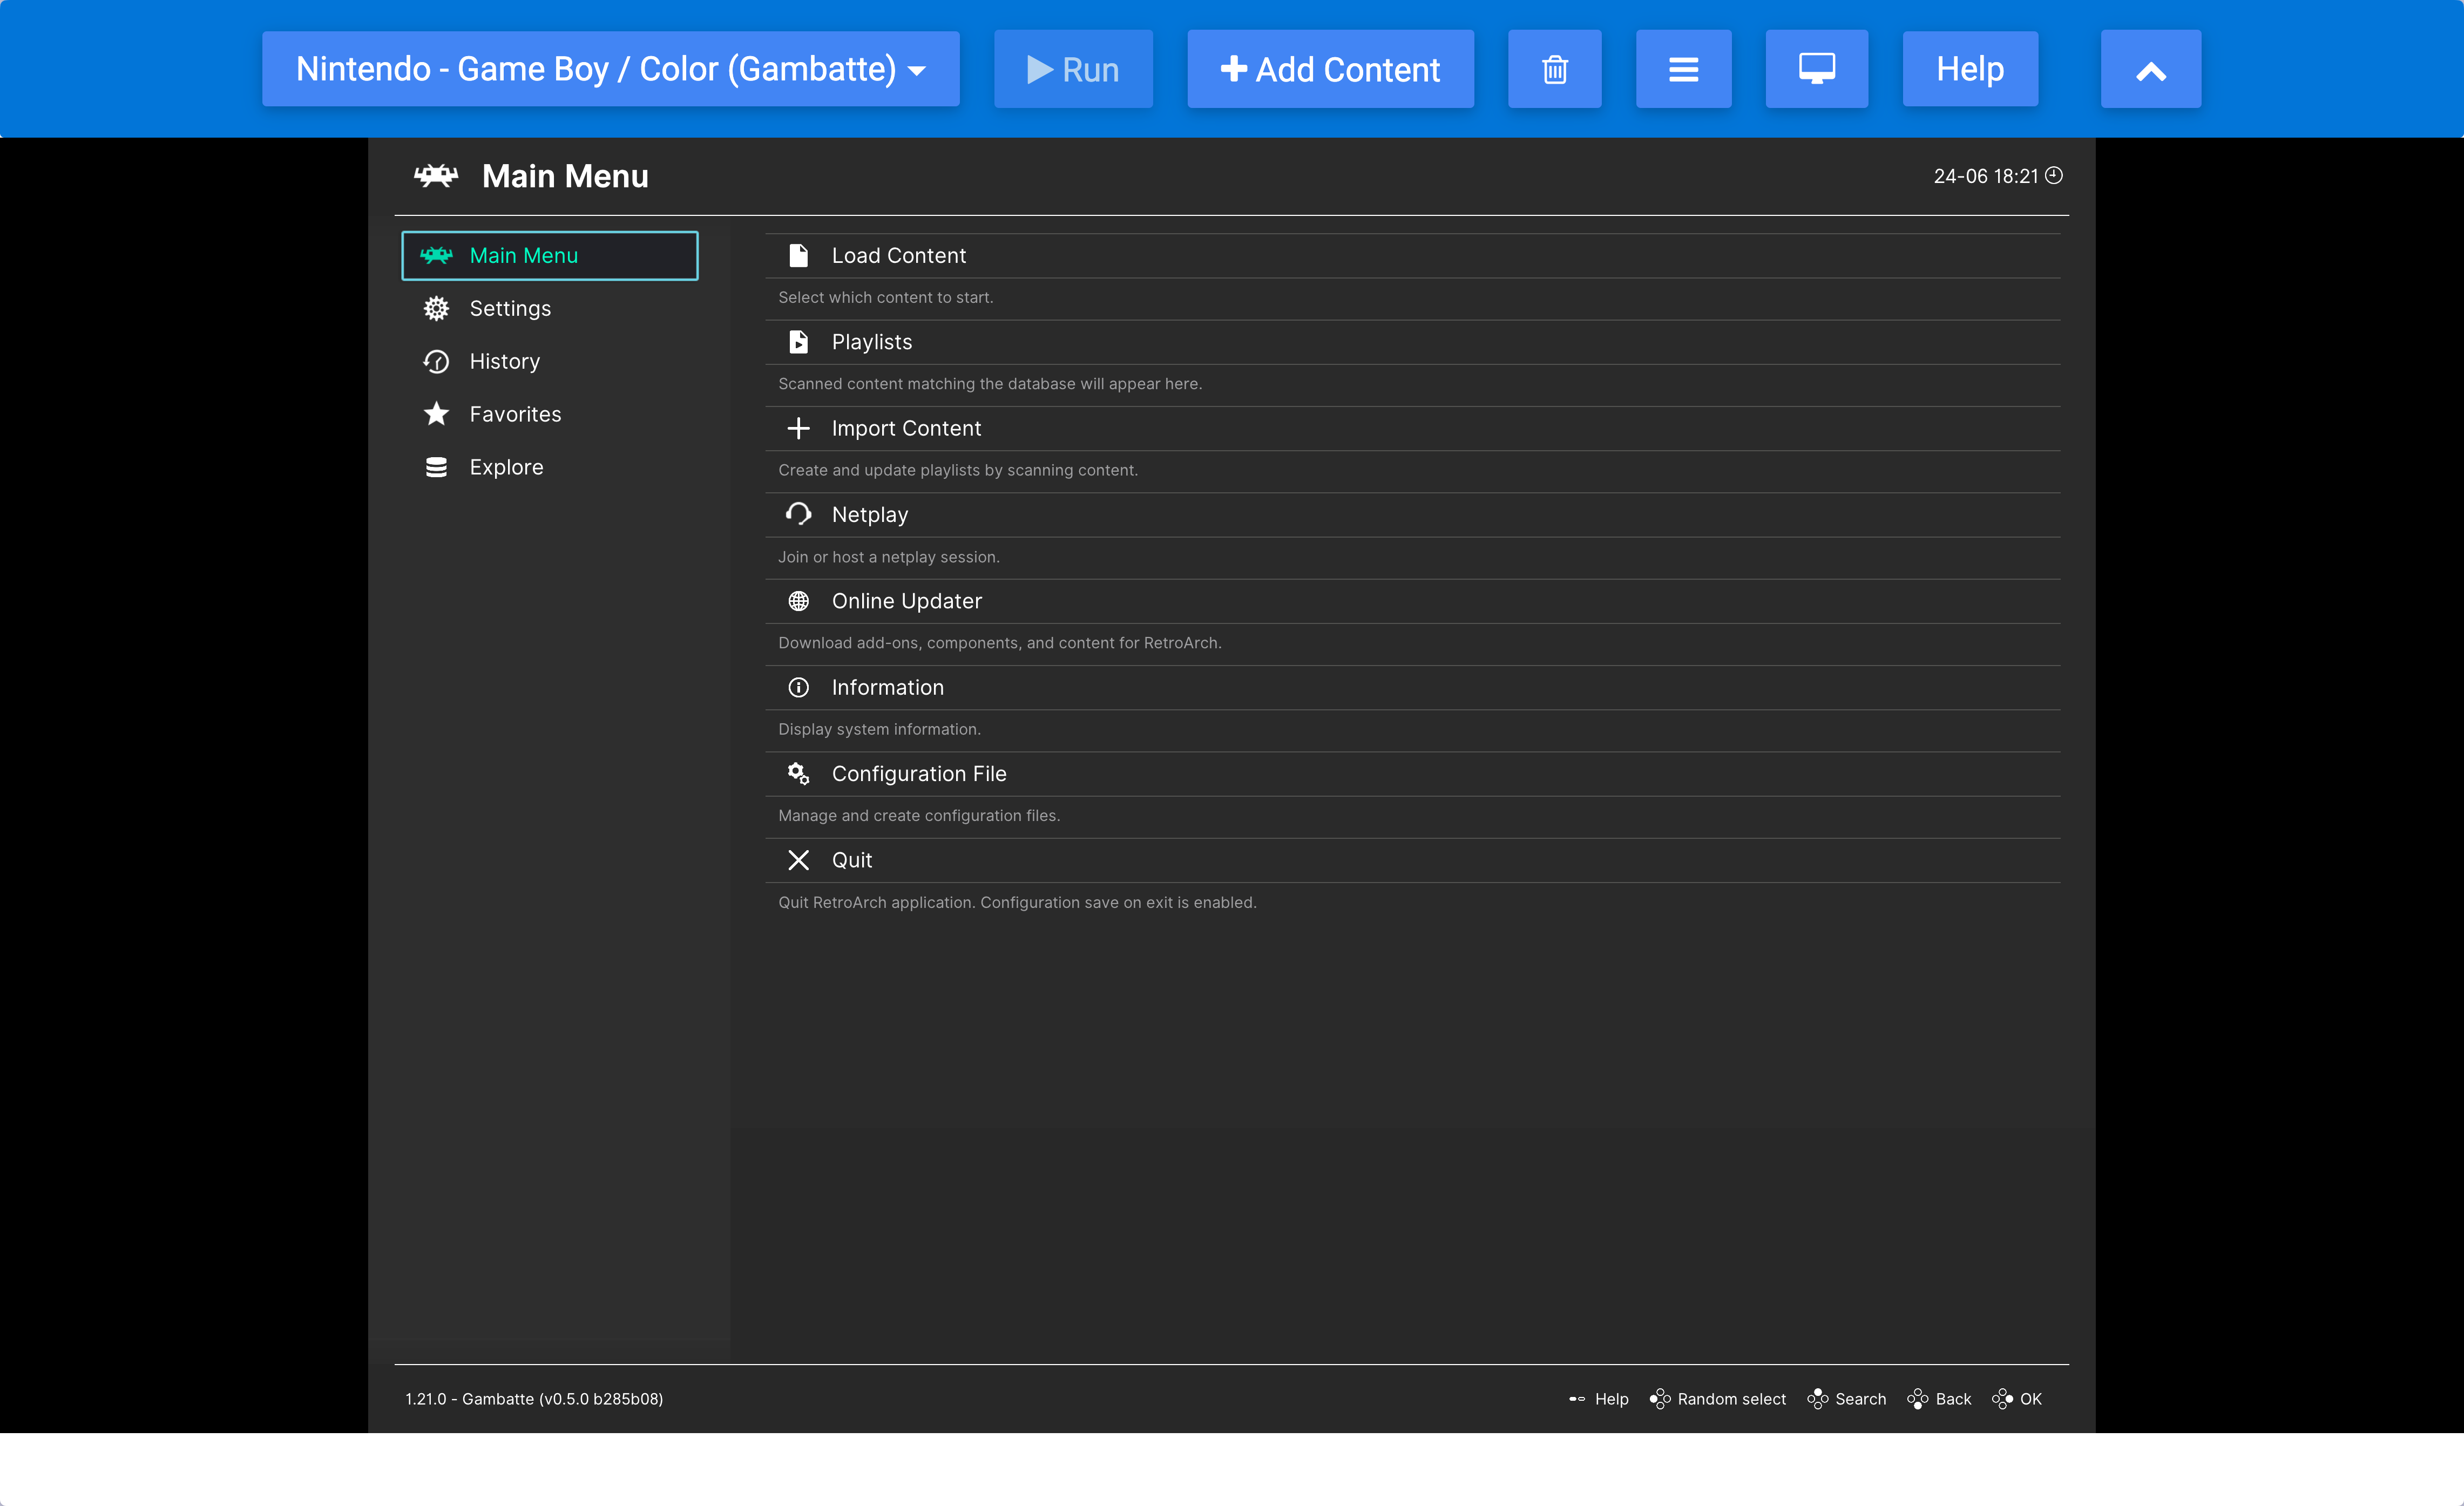This screenshot has height=1506, width=2464.
Task: Click the Favorites star icon
Action: coord(436,414)
